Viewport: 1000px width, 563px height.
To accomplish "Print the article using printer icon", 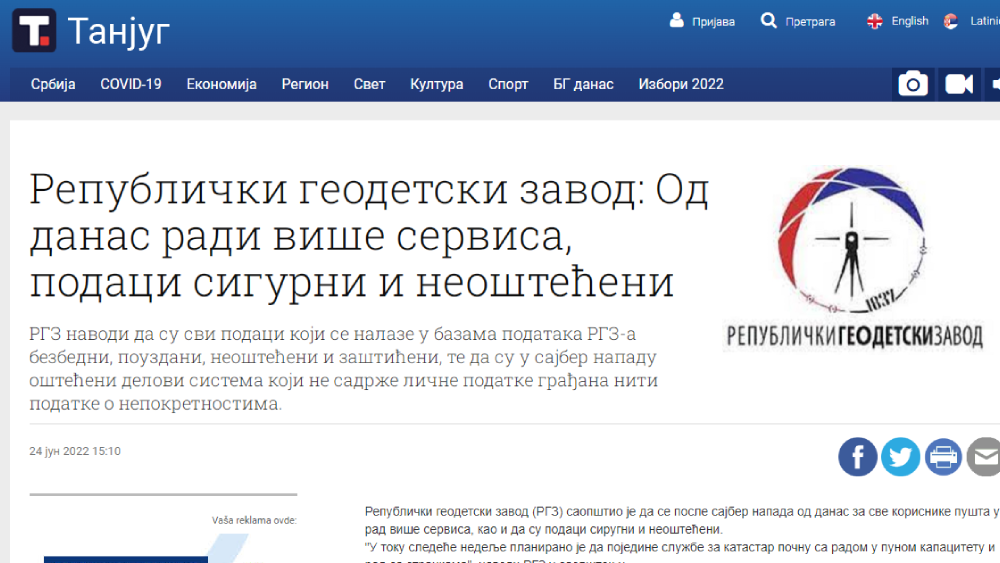I will tap(943, 457).
